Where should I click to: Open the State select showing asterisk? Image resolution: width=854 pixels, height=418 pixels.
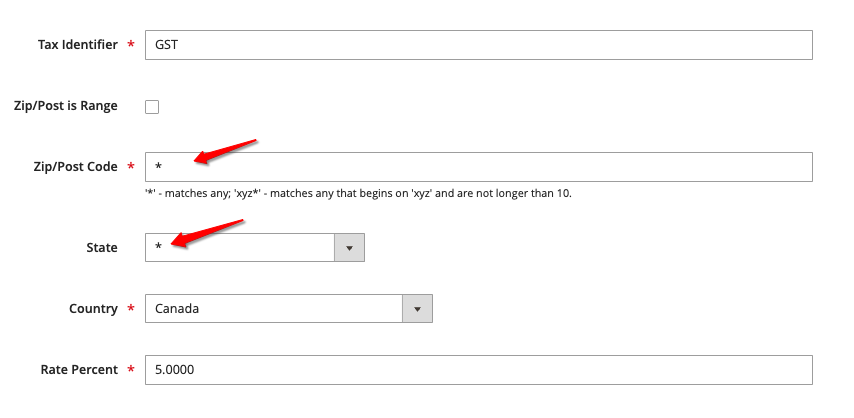tap(255, 247)
